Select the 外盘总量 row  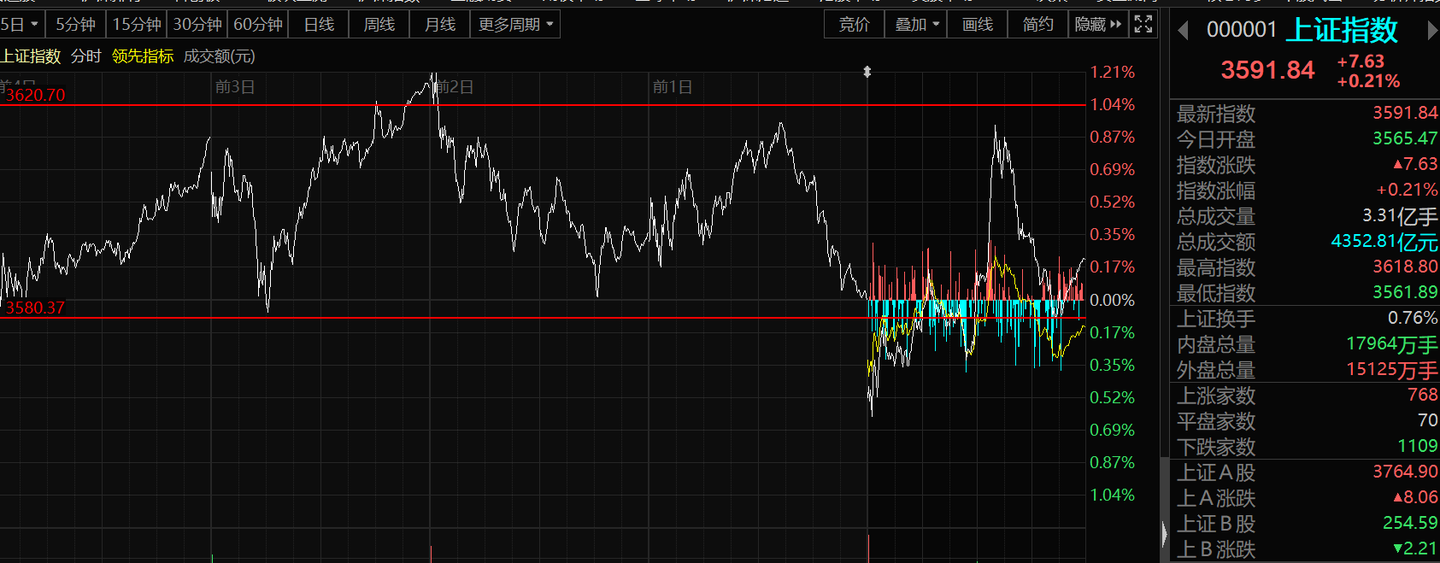(1305, 370)
